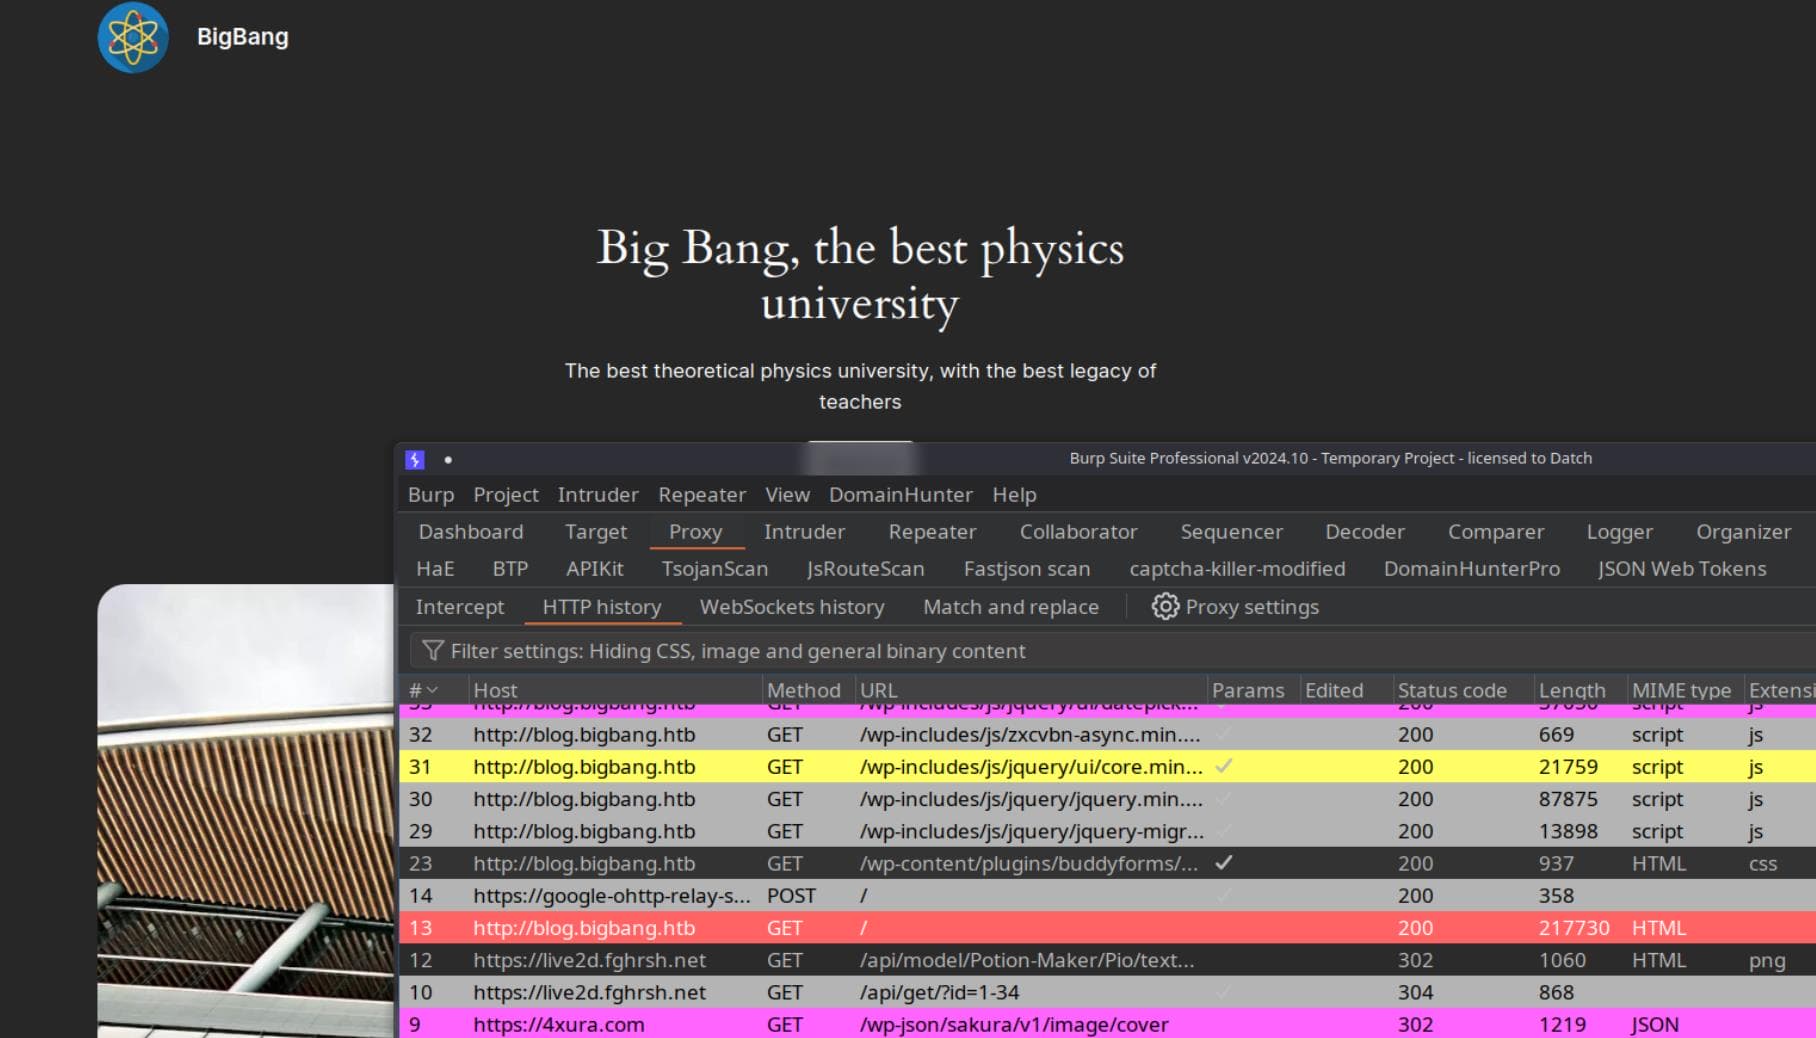
Task: Switch to the Intruder tab
Action: click(x=805, y=532)
